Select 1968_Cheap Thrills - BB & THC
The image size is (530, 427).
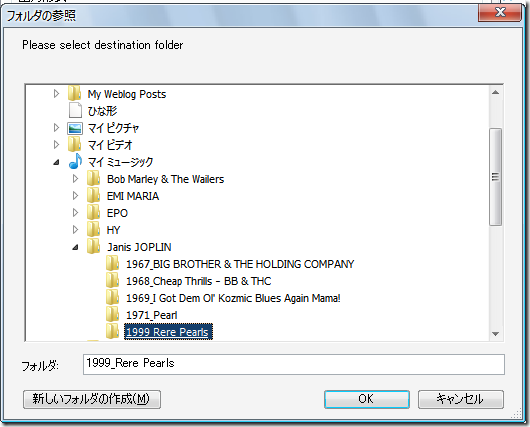coord(198,281)
